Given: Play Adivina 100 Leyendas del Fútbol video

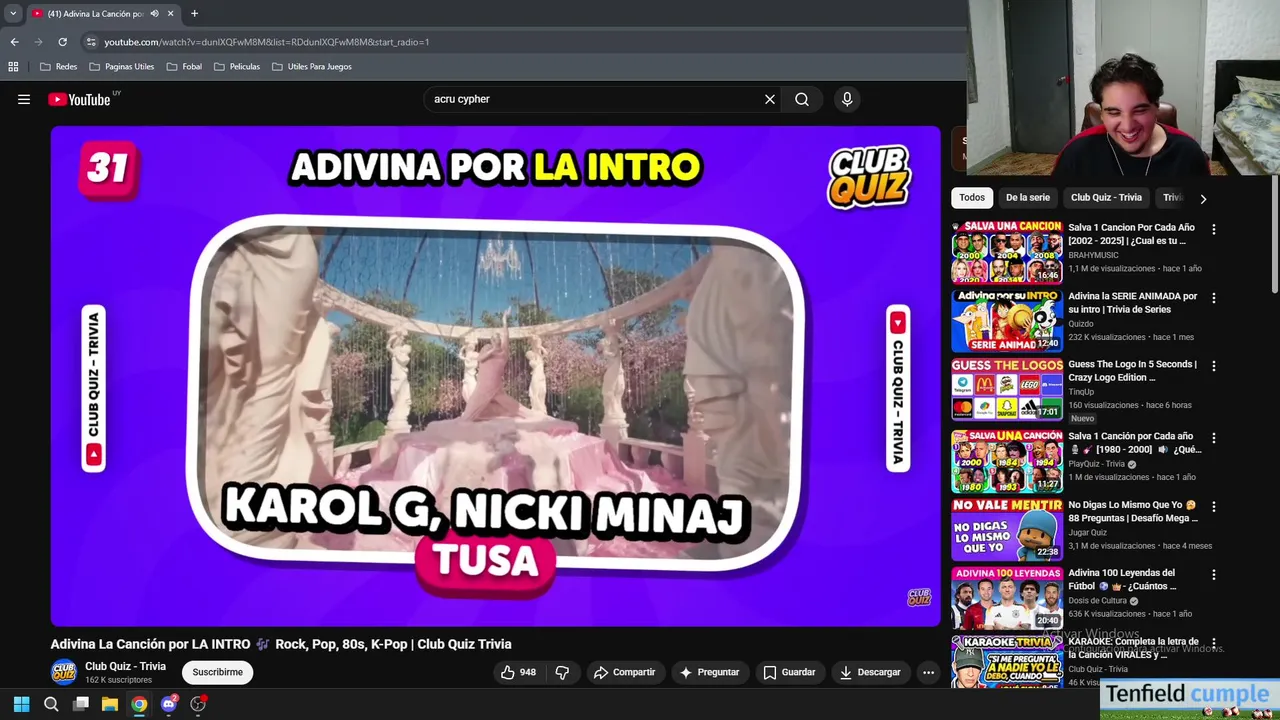Looking at the screenshot, I should (x=1007, y=598).
